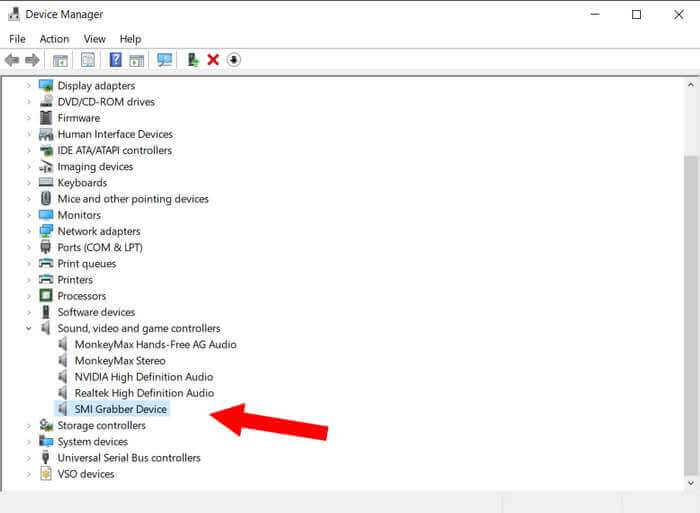The height and width of the screenshot is (513, 700).
Task: Select the Processors label
Action: coord(82,296)
